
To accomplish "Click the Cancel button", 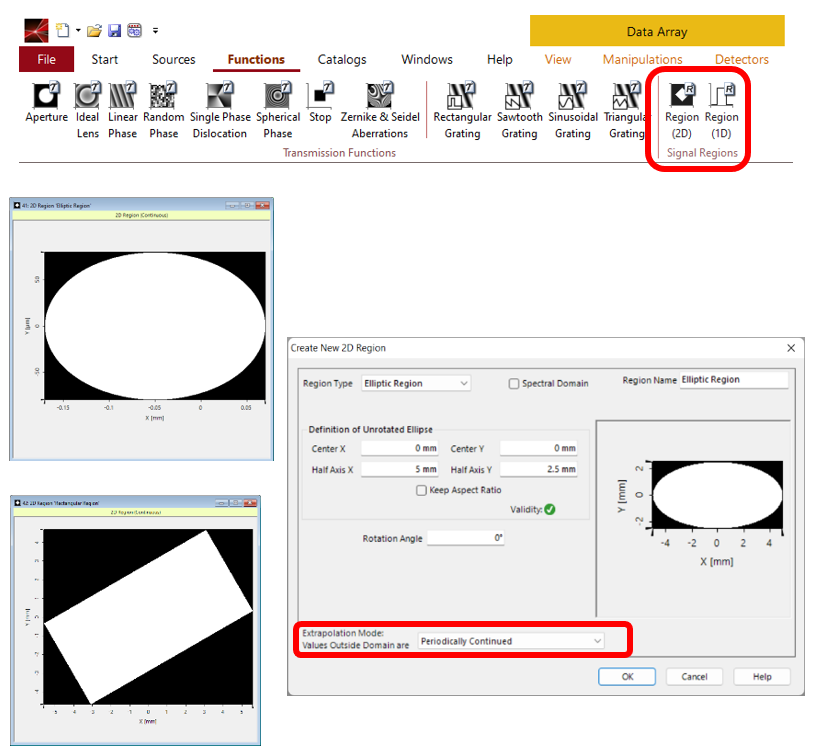I will 694,677.
